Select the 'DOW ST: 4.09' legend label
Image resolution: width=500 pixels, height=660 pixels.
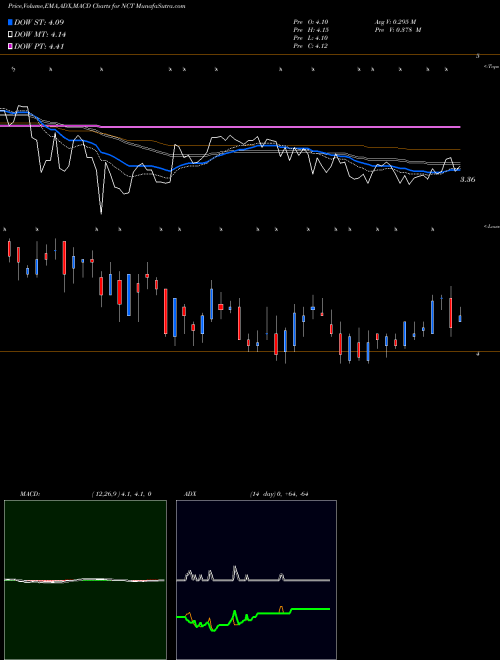(39, 22)
